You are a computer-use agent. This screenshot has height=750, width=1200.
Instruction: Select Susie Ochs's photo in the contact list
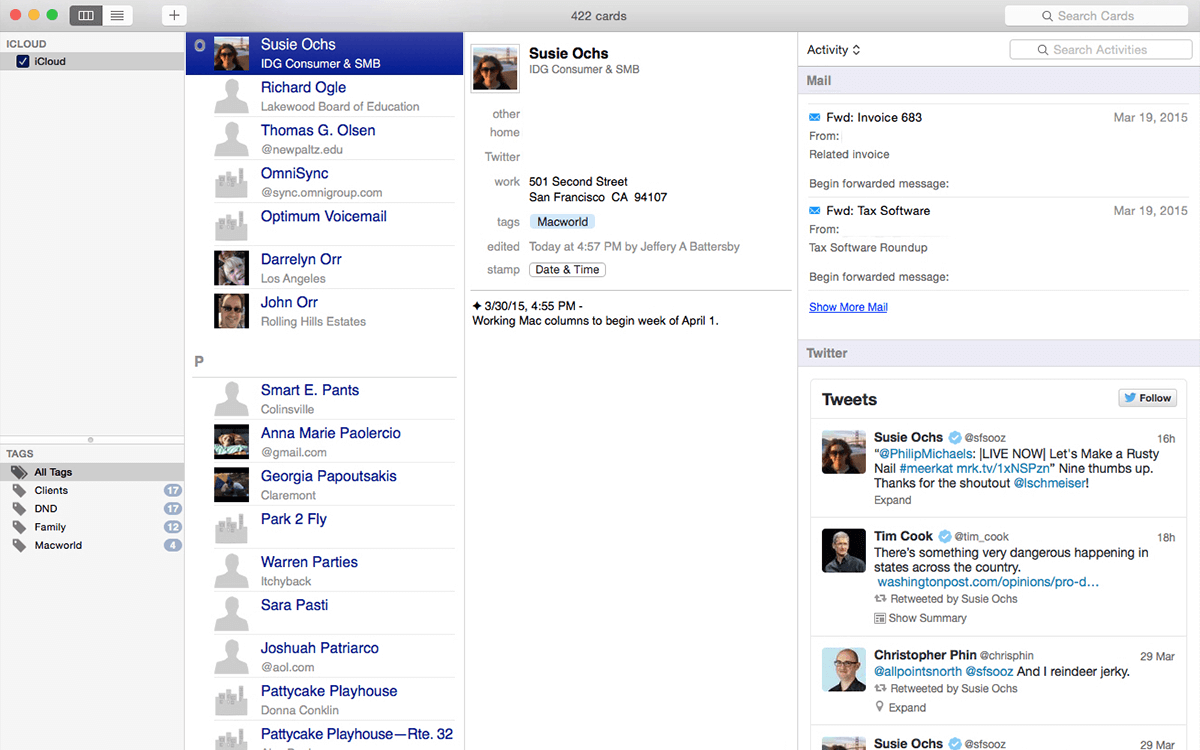click(231, 53)
